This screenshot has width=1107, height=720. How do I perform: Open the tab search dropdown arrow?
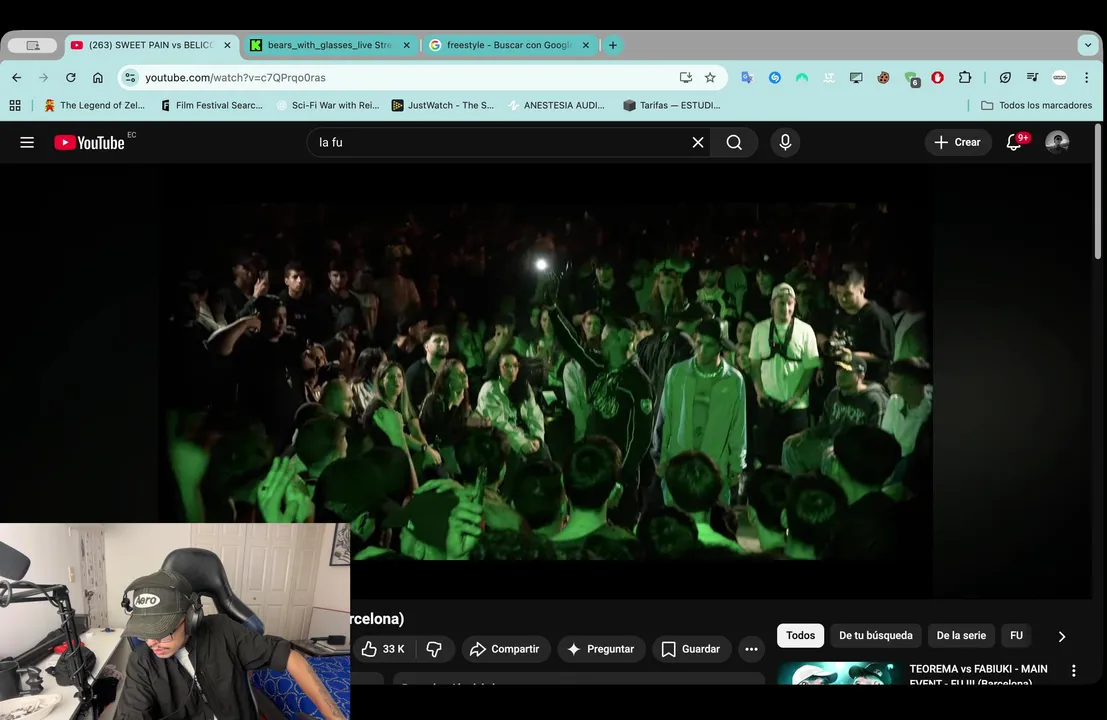pos(1088,45)
